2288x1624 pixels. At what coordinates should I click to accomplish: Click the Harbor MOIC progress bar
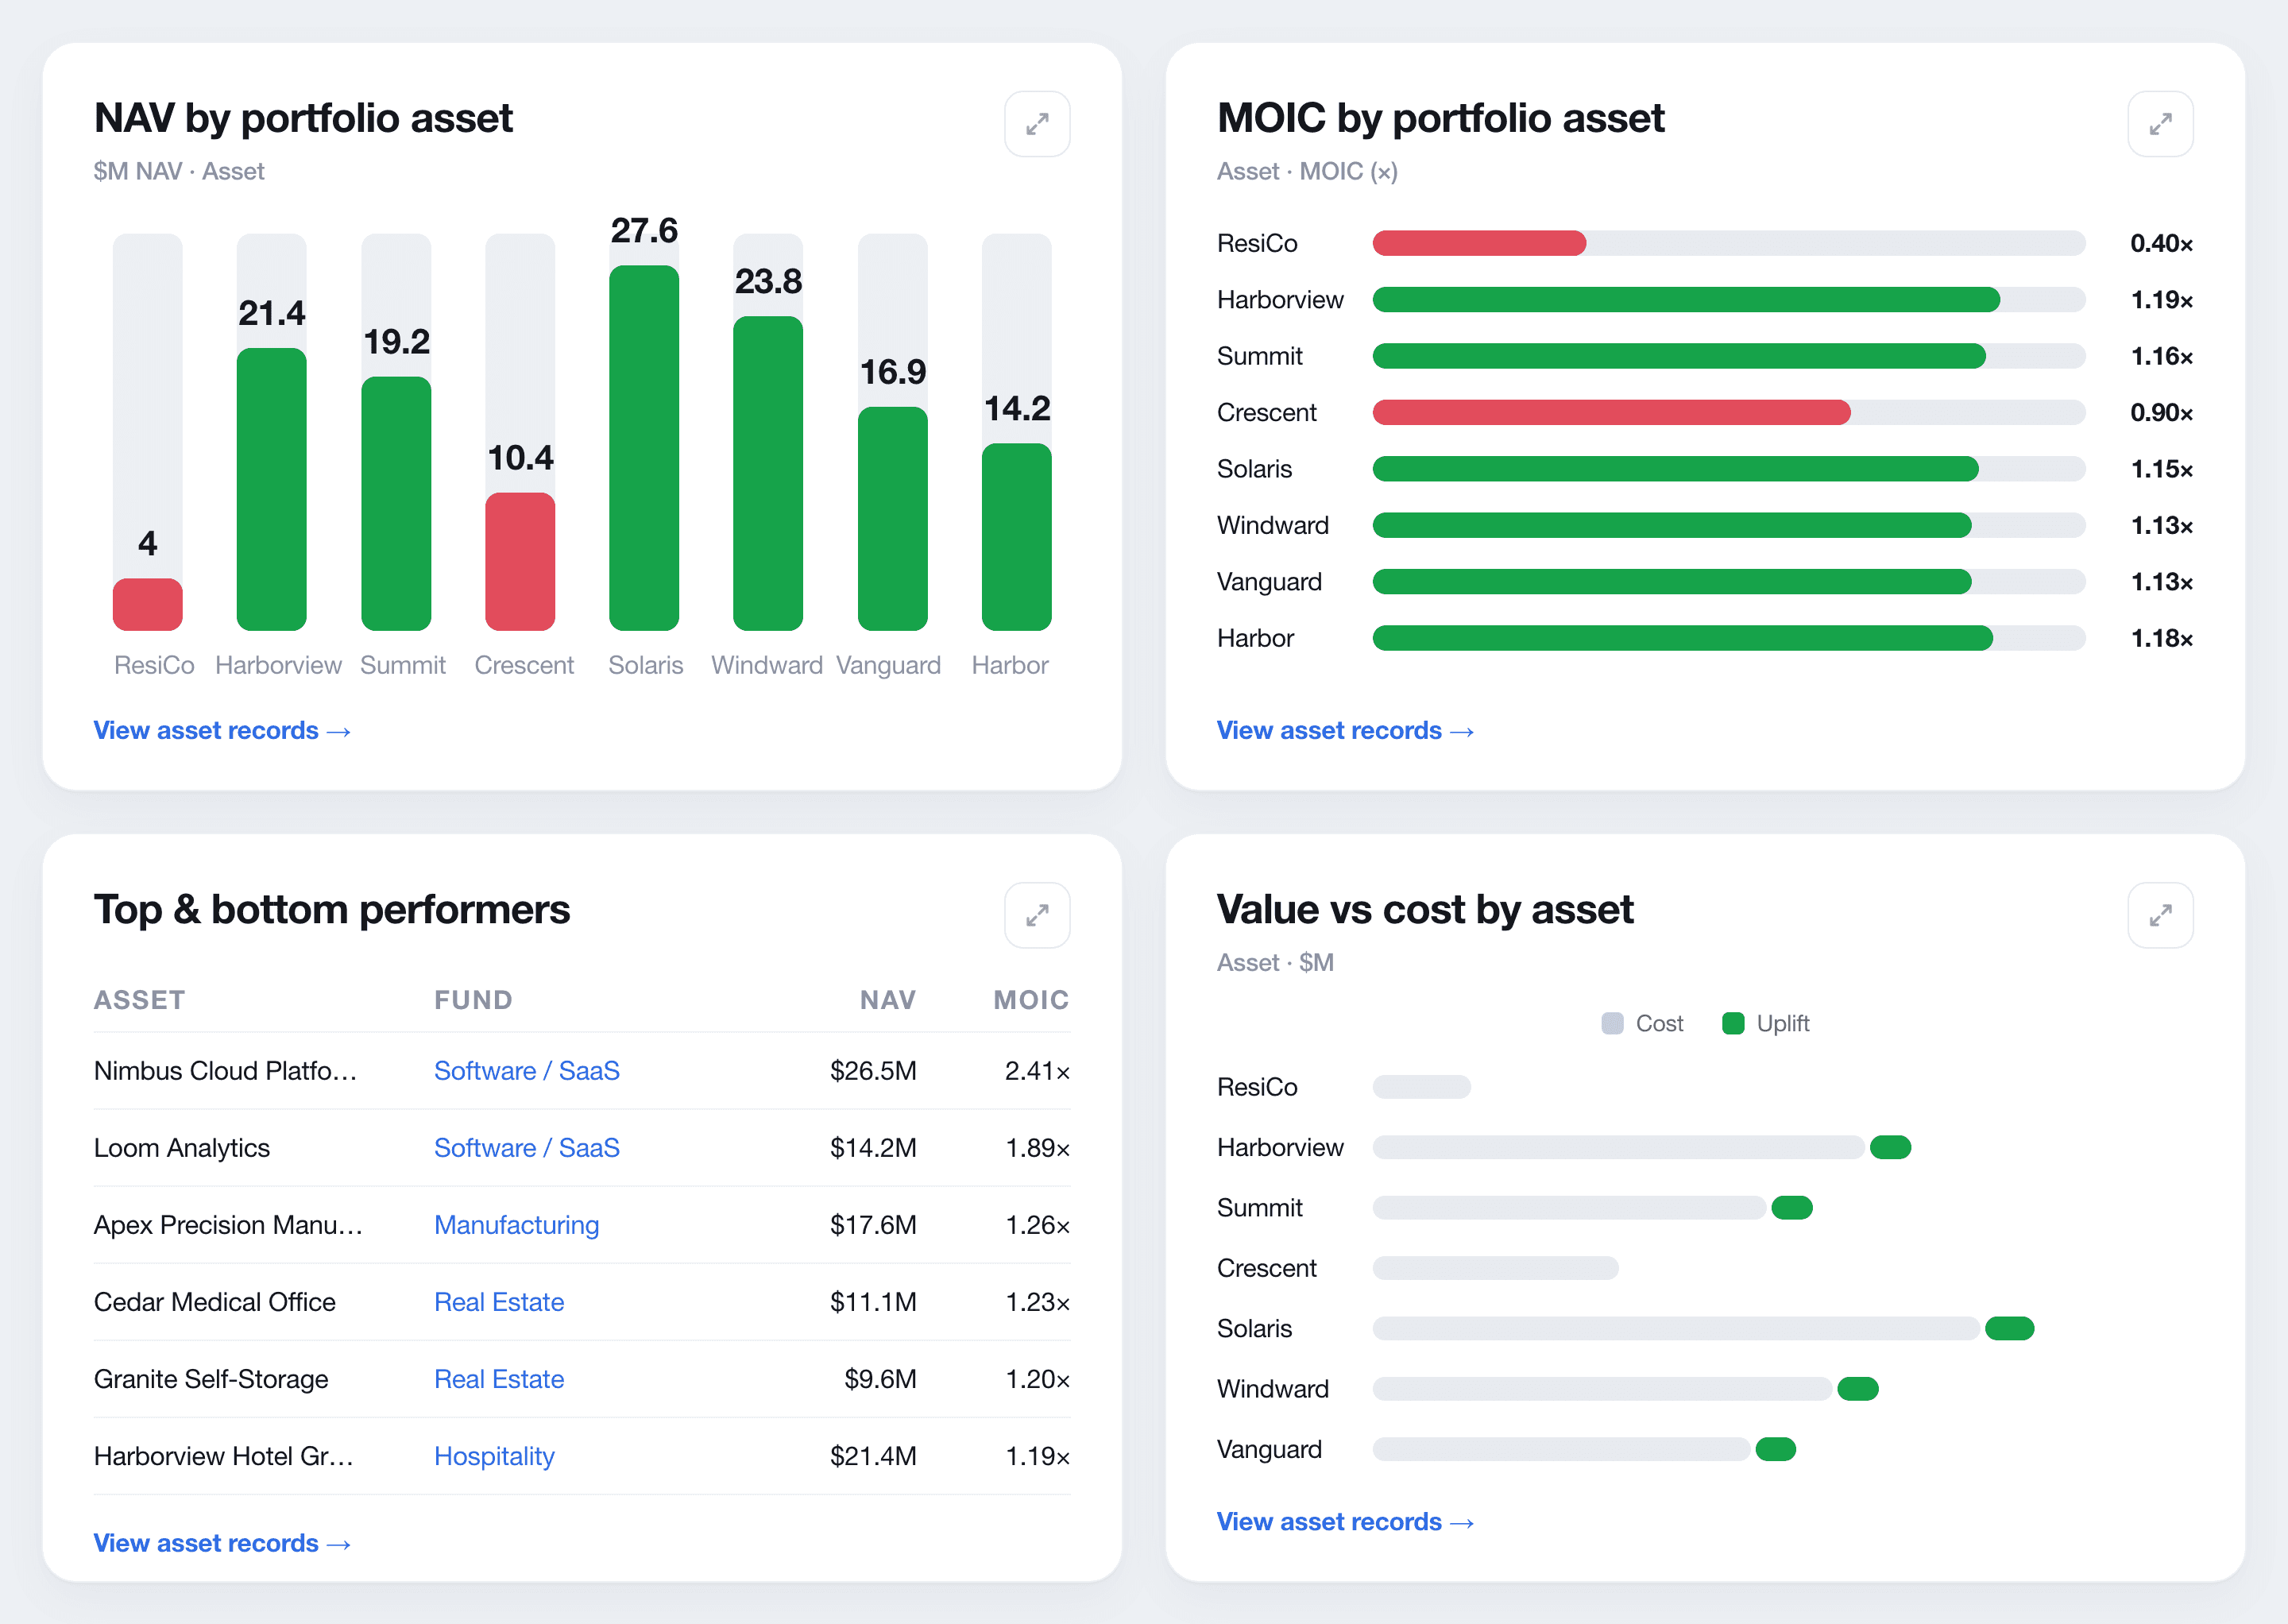[x=1729, y=638]
